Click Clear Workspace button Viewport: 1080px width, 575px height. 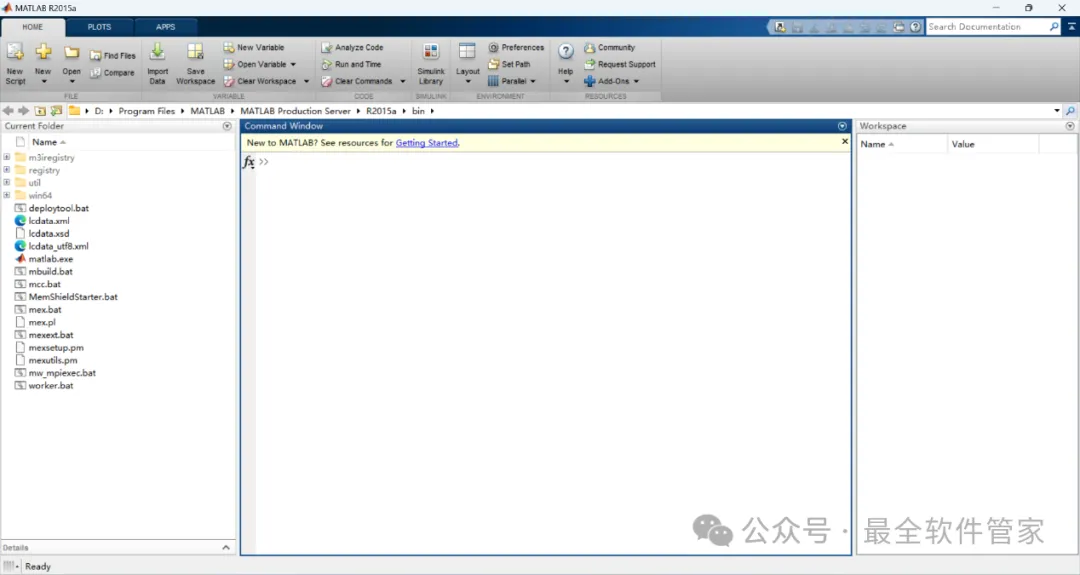click(x=260, y=81)
